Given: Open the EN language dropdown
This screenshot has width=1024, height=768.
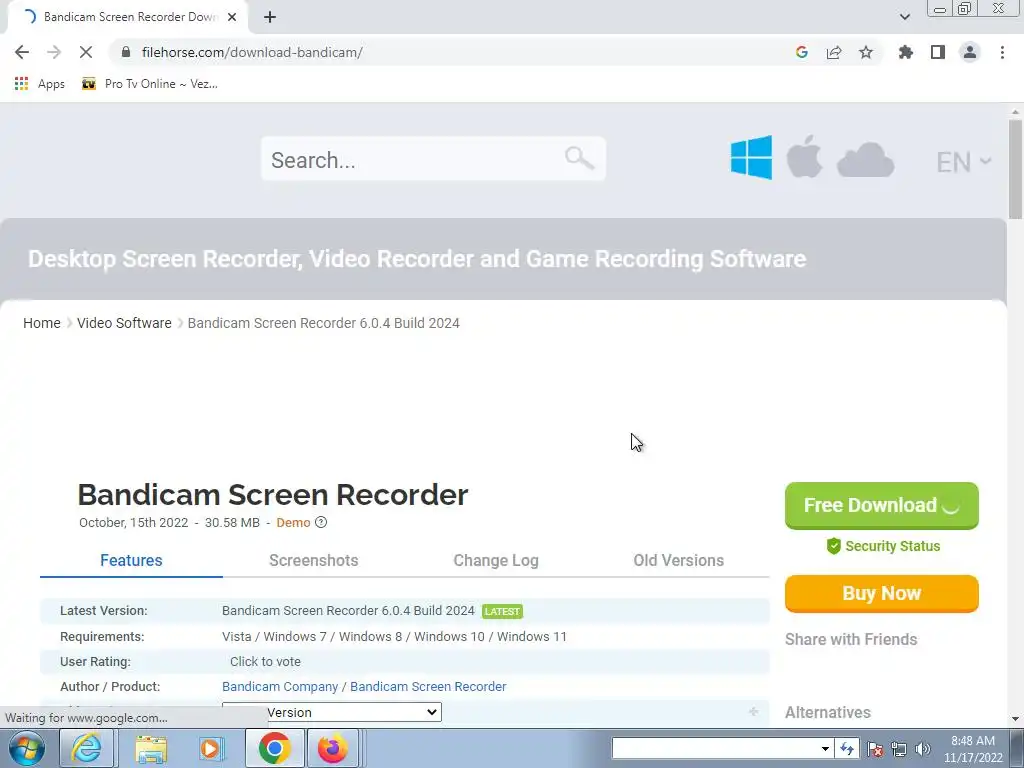Looking at the screenshot, I should click(963, 162).
